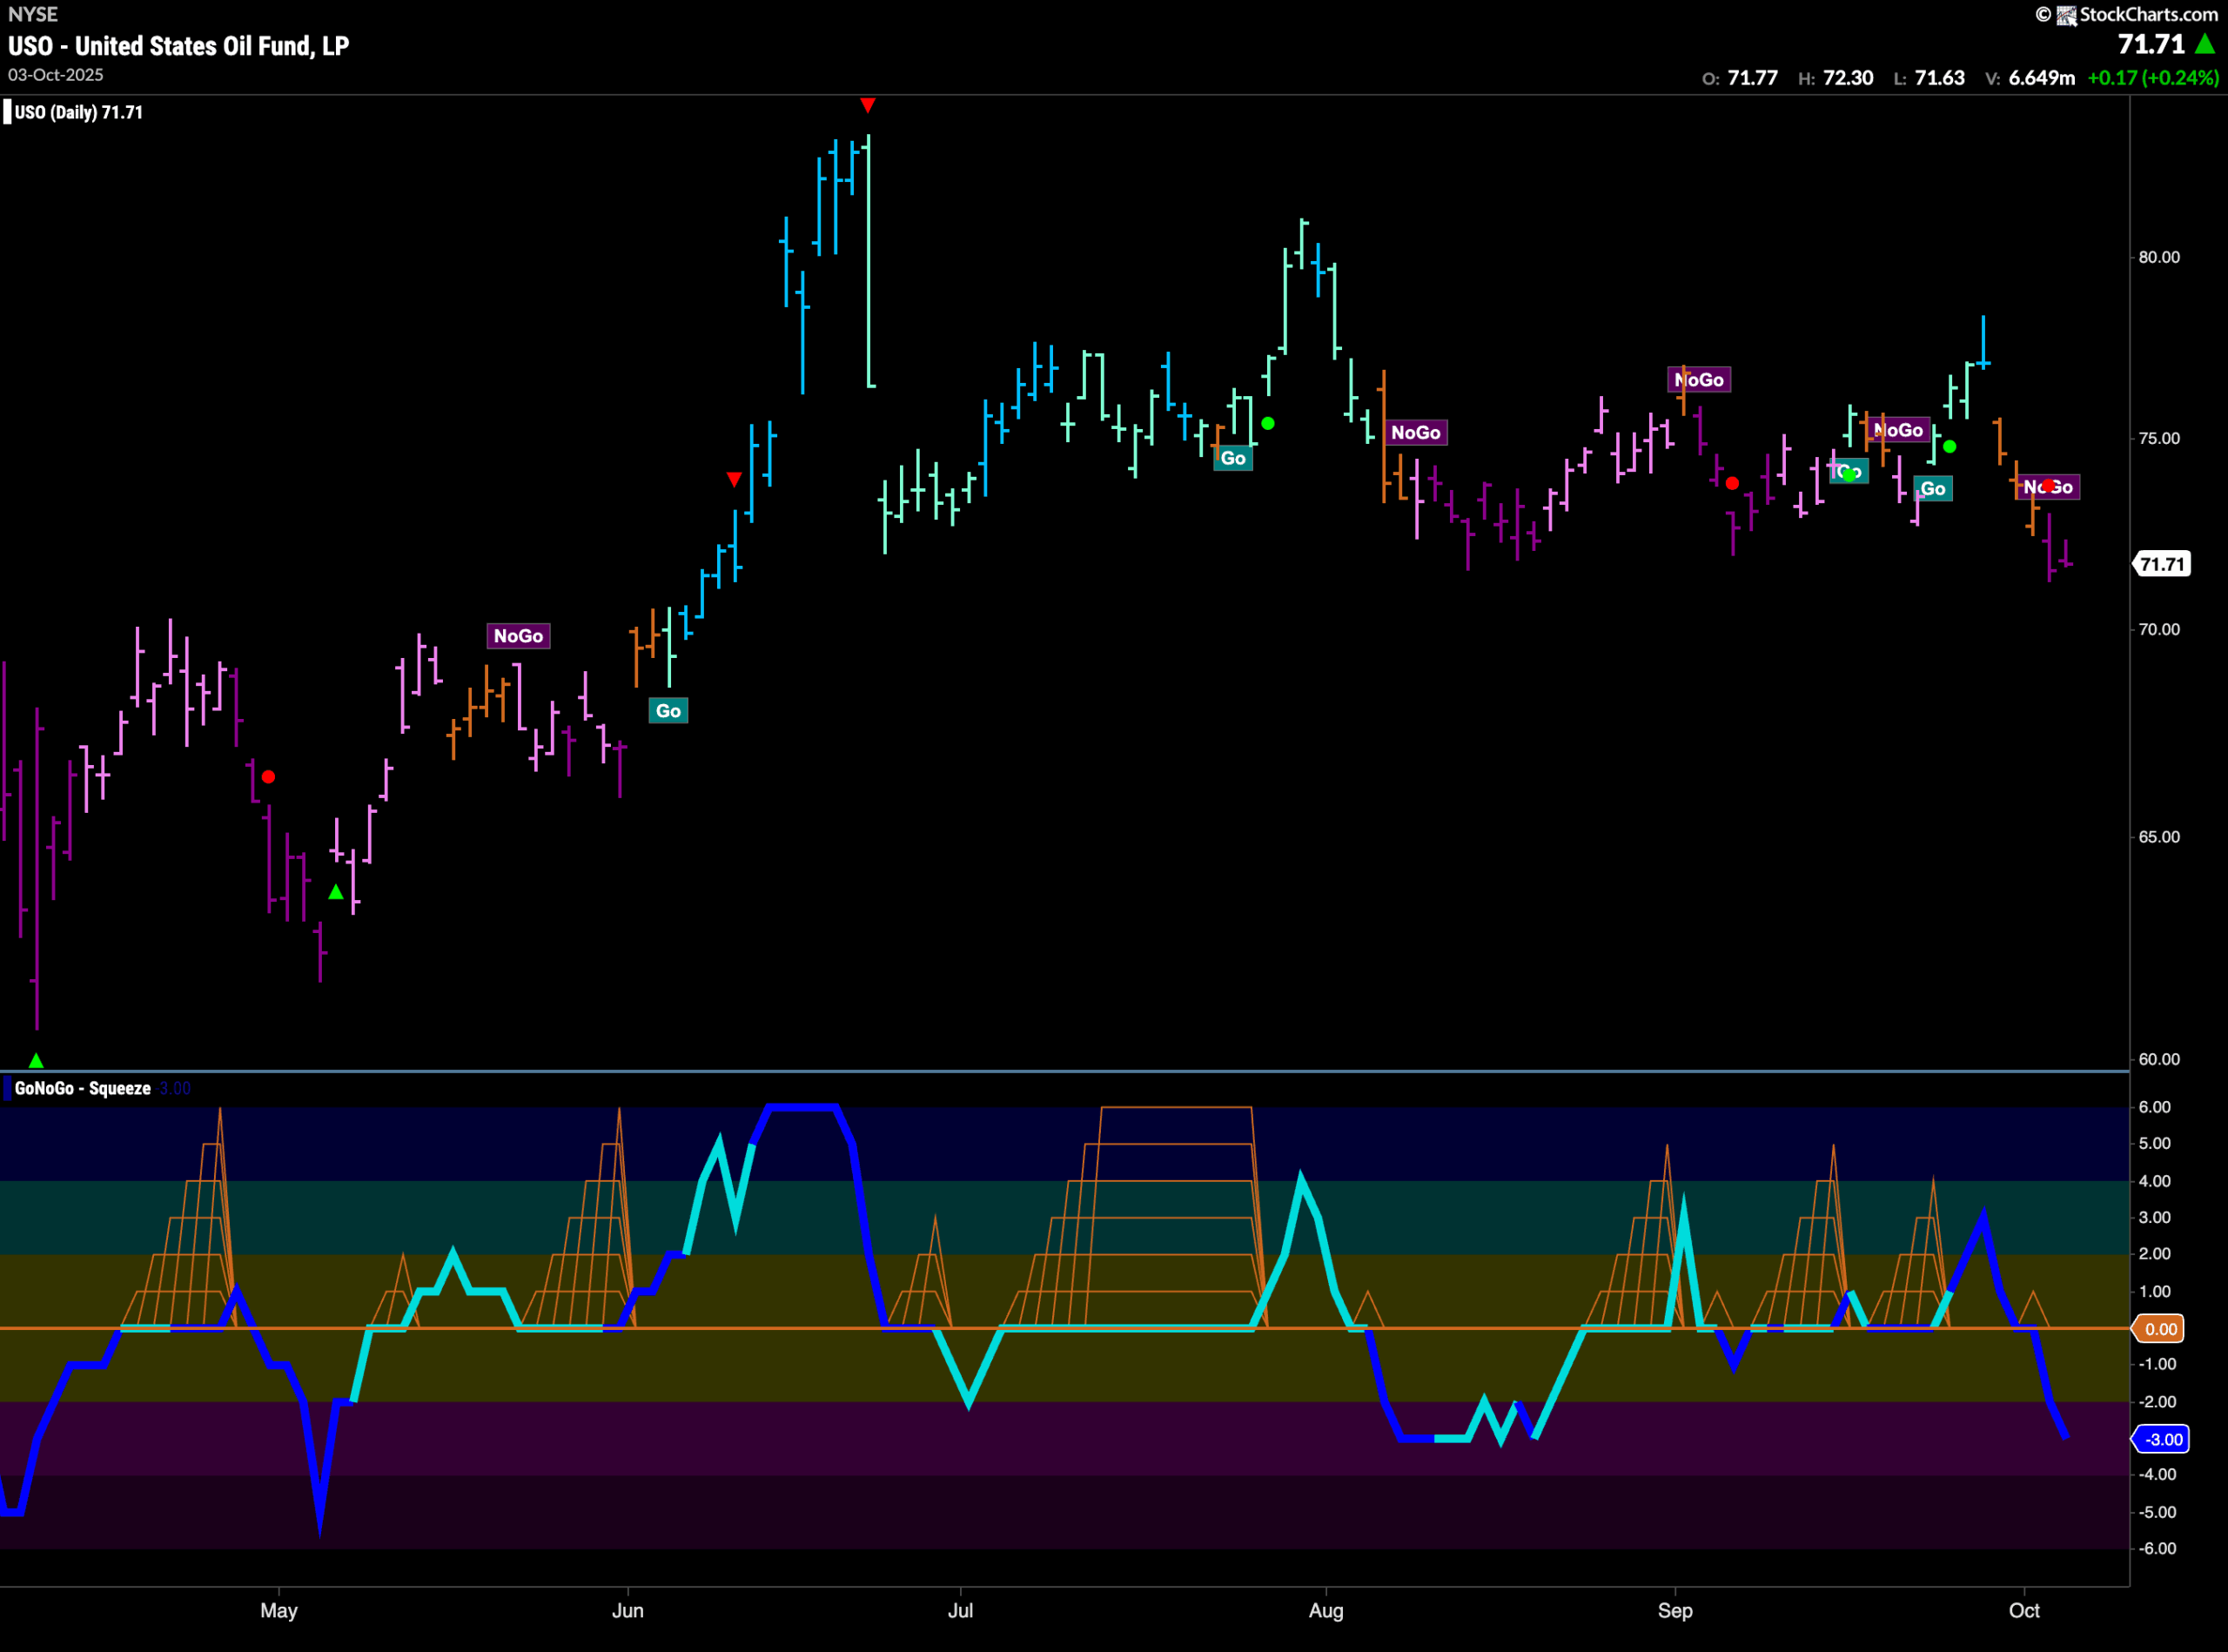The width and height of the screenshot is (2228, 1652).
Task: Click the '-6.00' oscillator axis label
Action: (x=2156, y=1549)
